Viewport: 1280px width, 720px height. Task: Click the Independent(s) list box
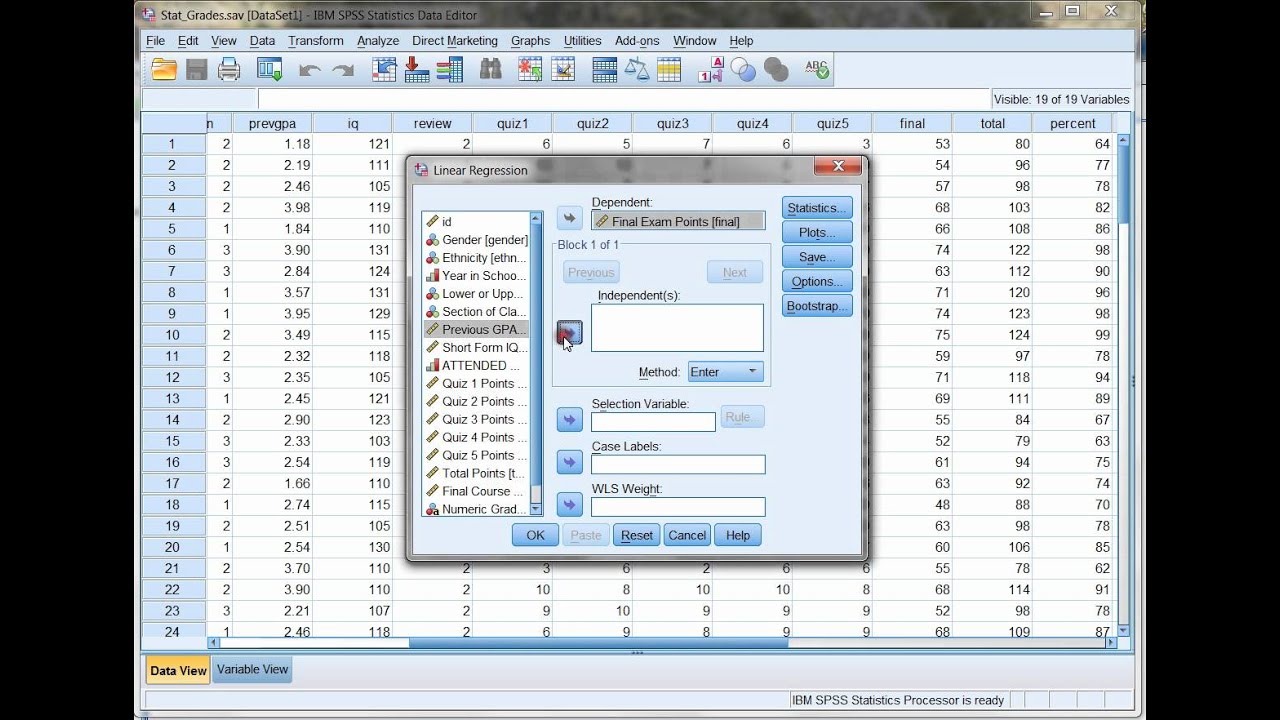(x=677, y=328)
